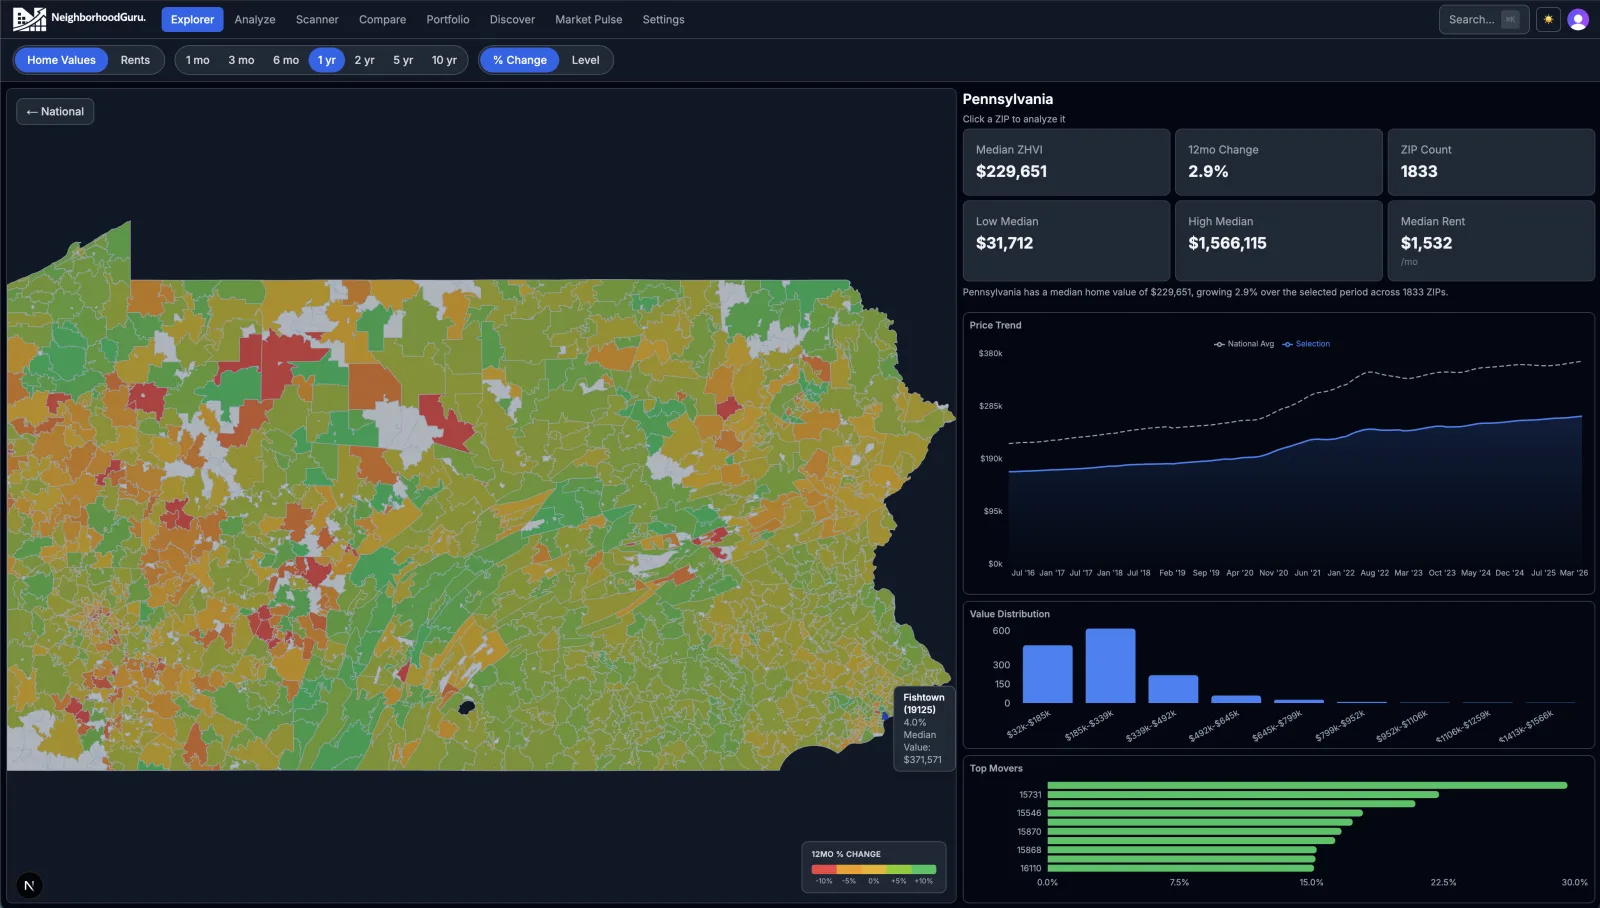The image size is (1600, 908).
Task: Click the N map attribution icon
Action: [30, 884]
